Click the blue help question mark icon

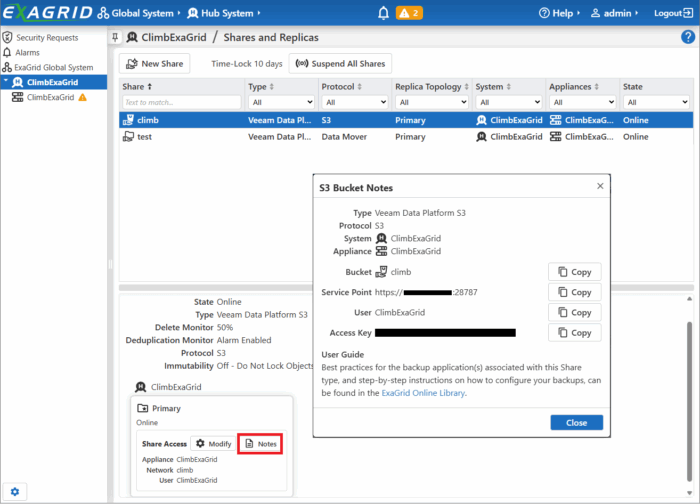click(x=687, y=37)
